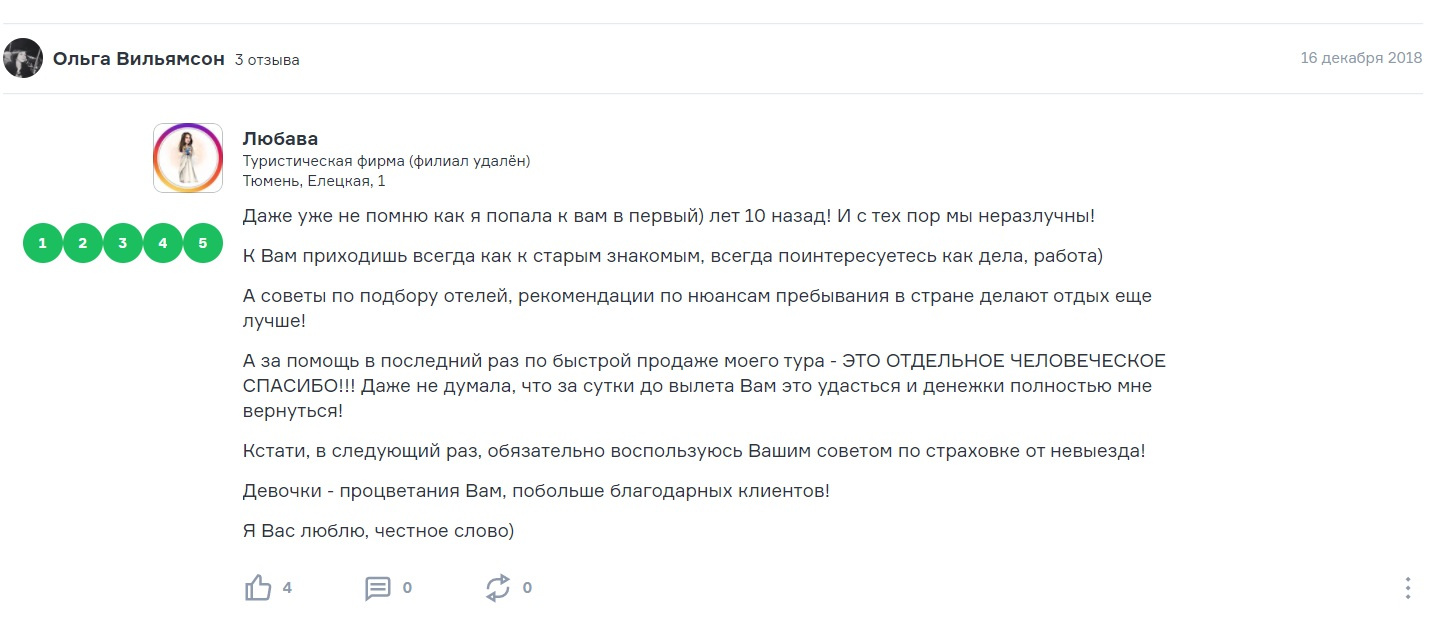1429x630 pixels.
Task: Select rating circle number 1
Action: pos(43,243)
